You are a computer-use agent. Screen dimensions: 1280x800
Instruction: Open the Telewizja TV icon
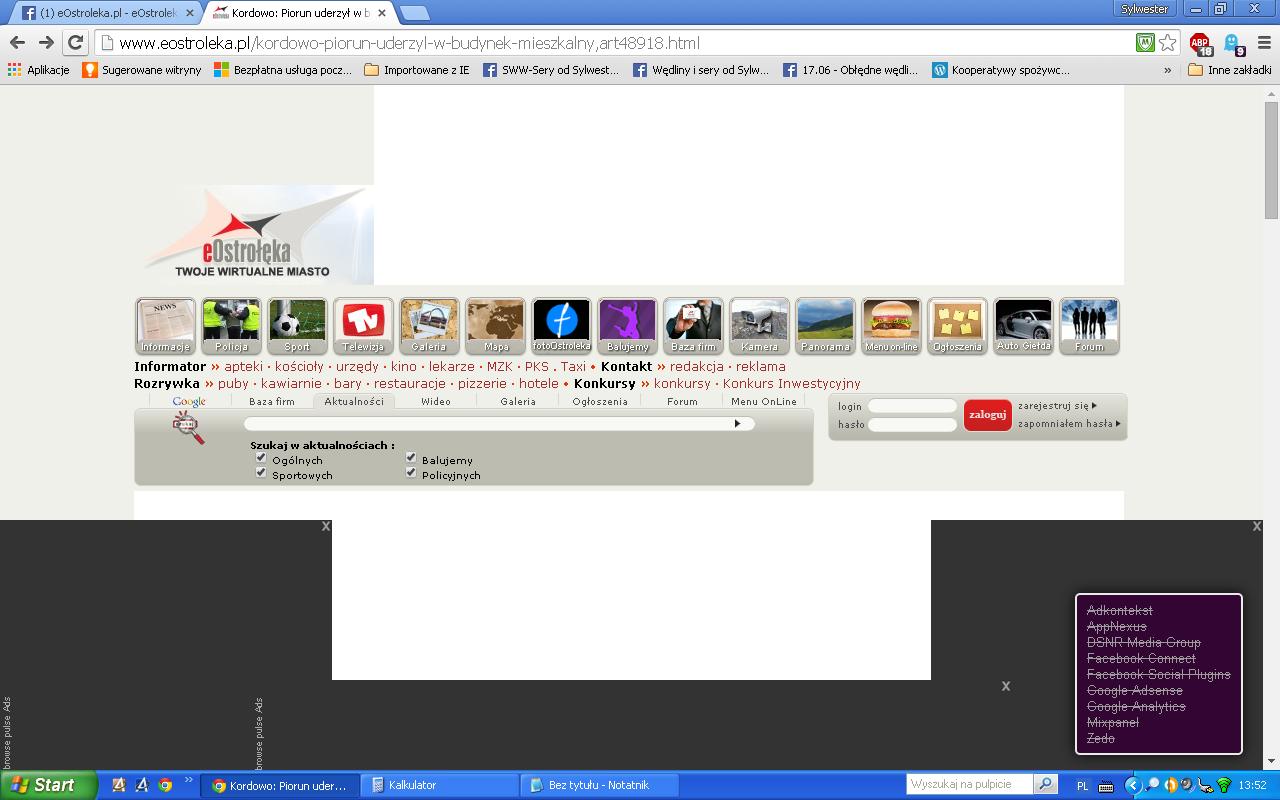click(363, 324)
